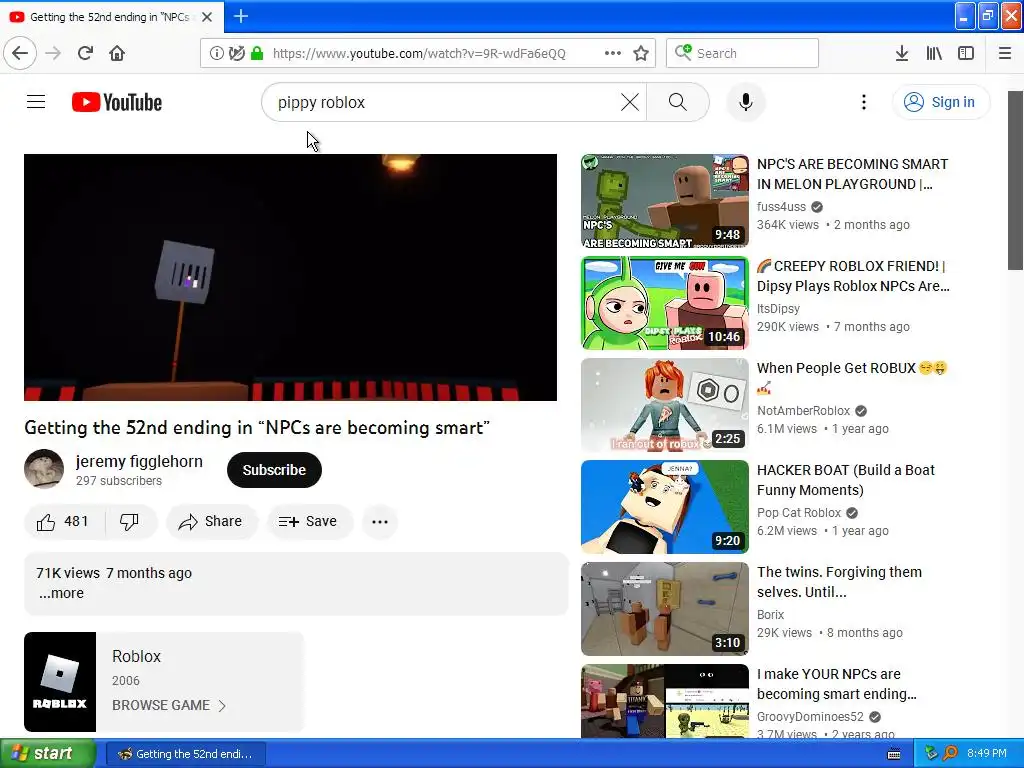Open the on-screen keyboard taskbar icon
The width and height of the screenshot is (1024, 768).
pyautogui.click(x=894, y=754)
